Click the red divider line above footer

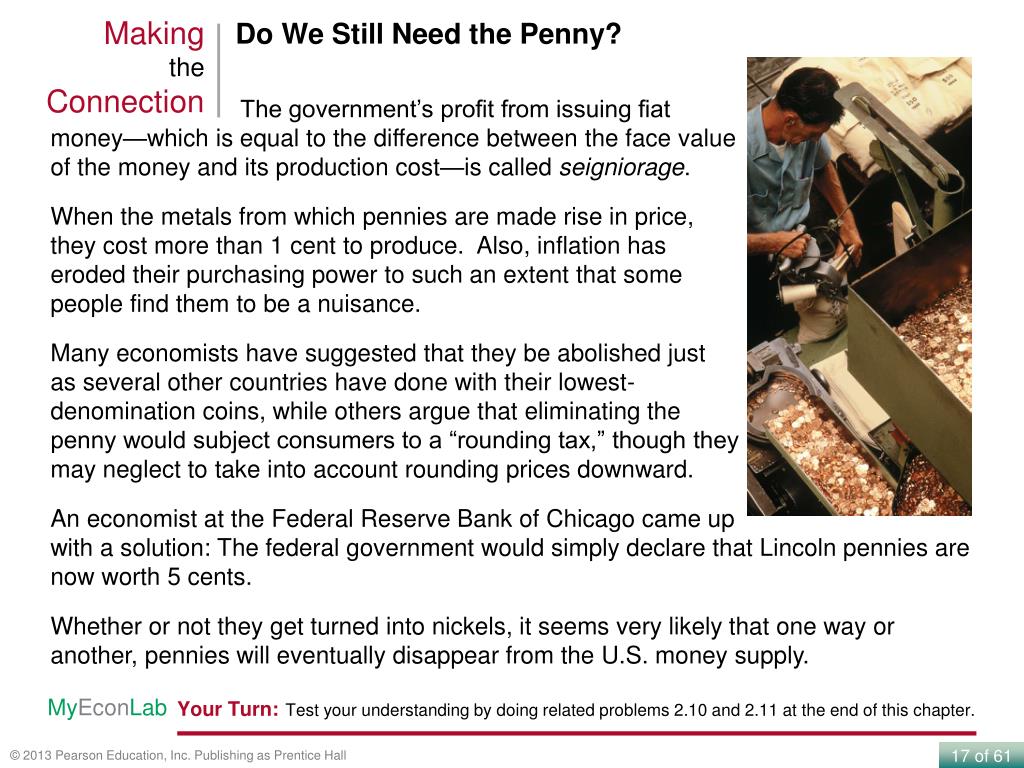pos(577,733)
